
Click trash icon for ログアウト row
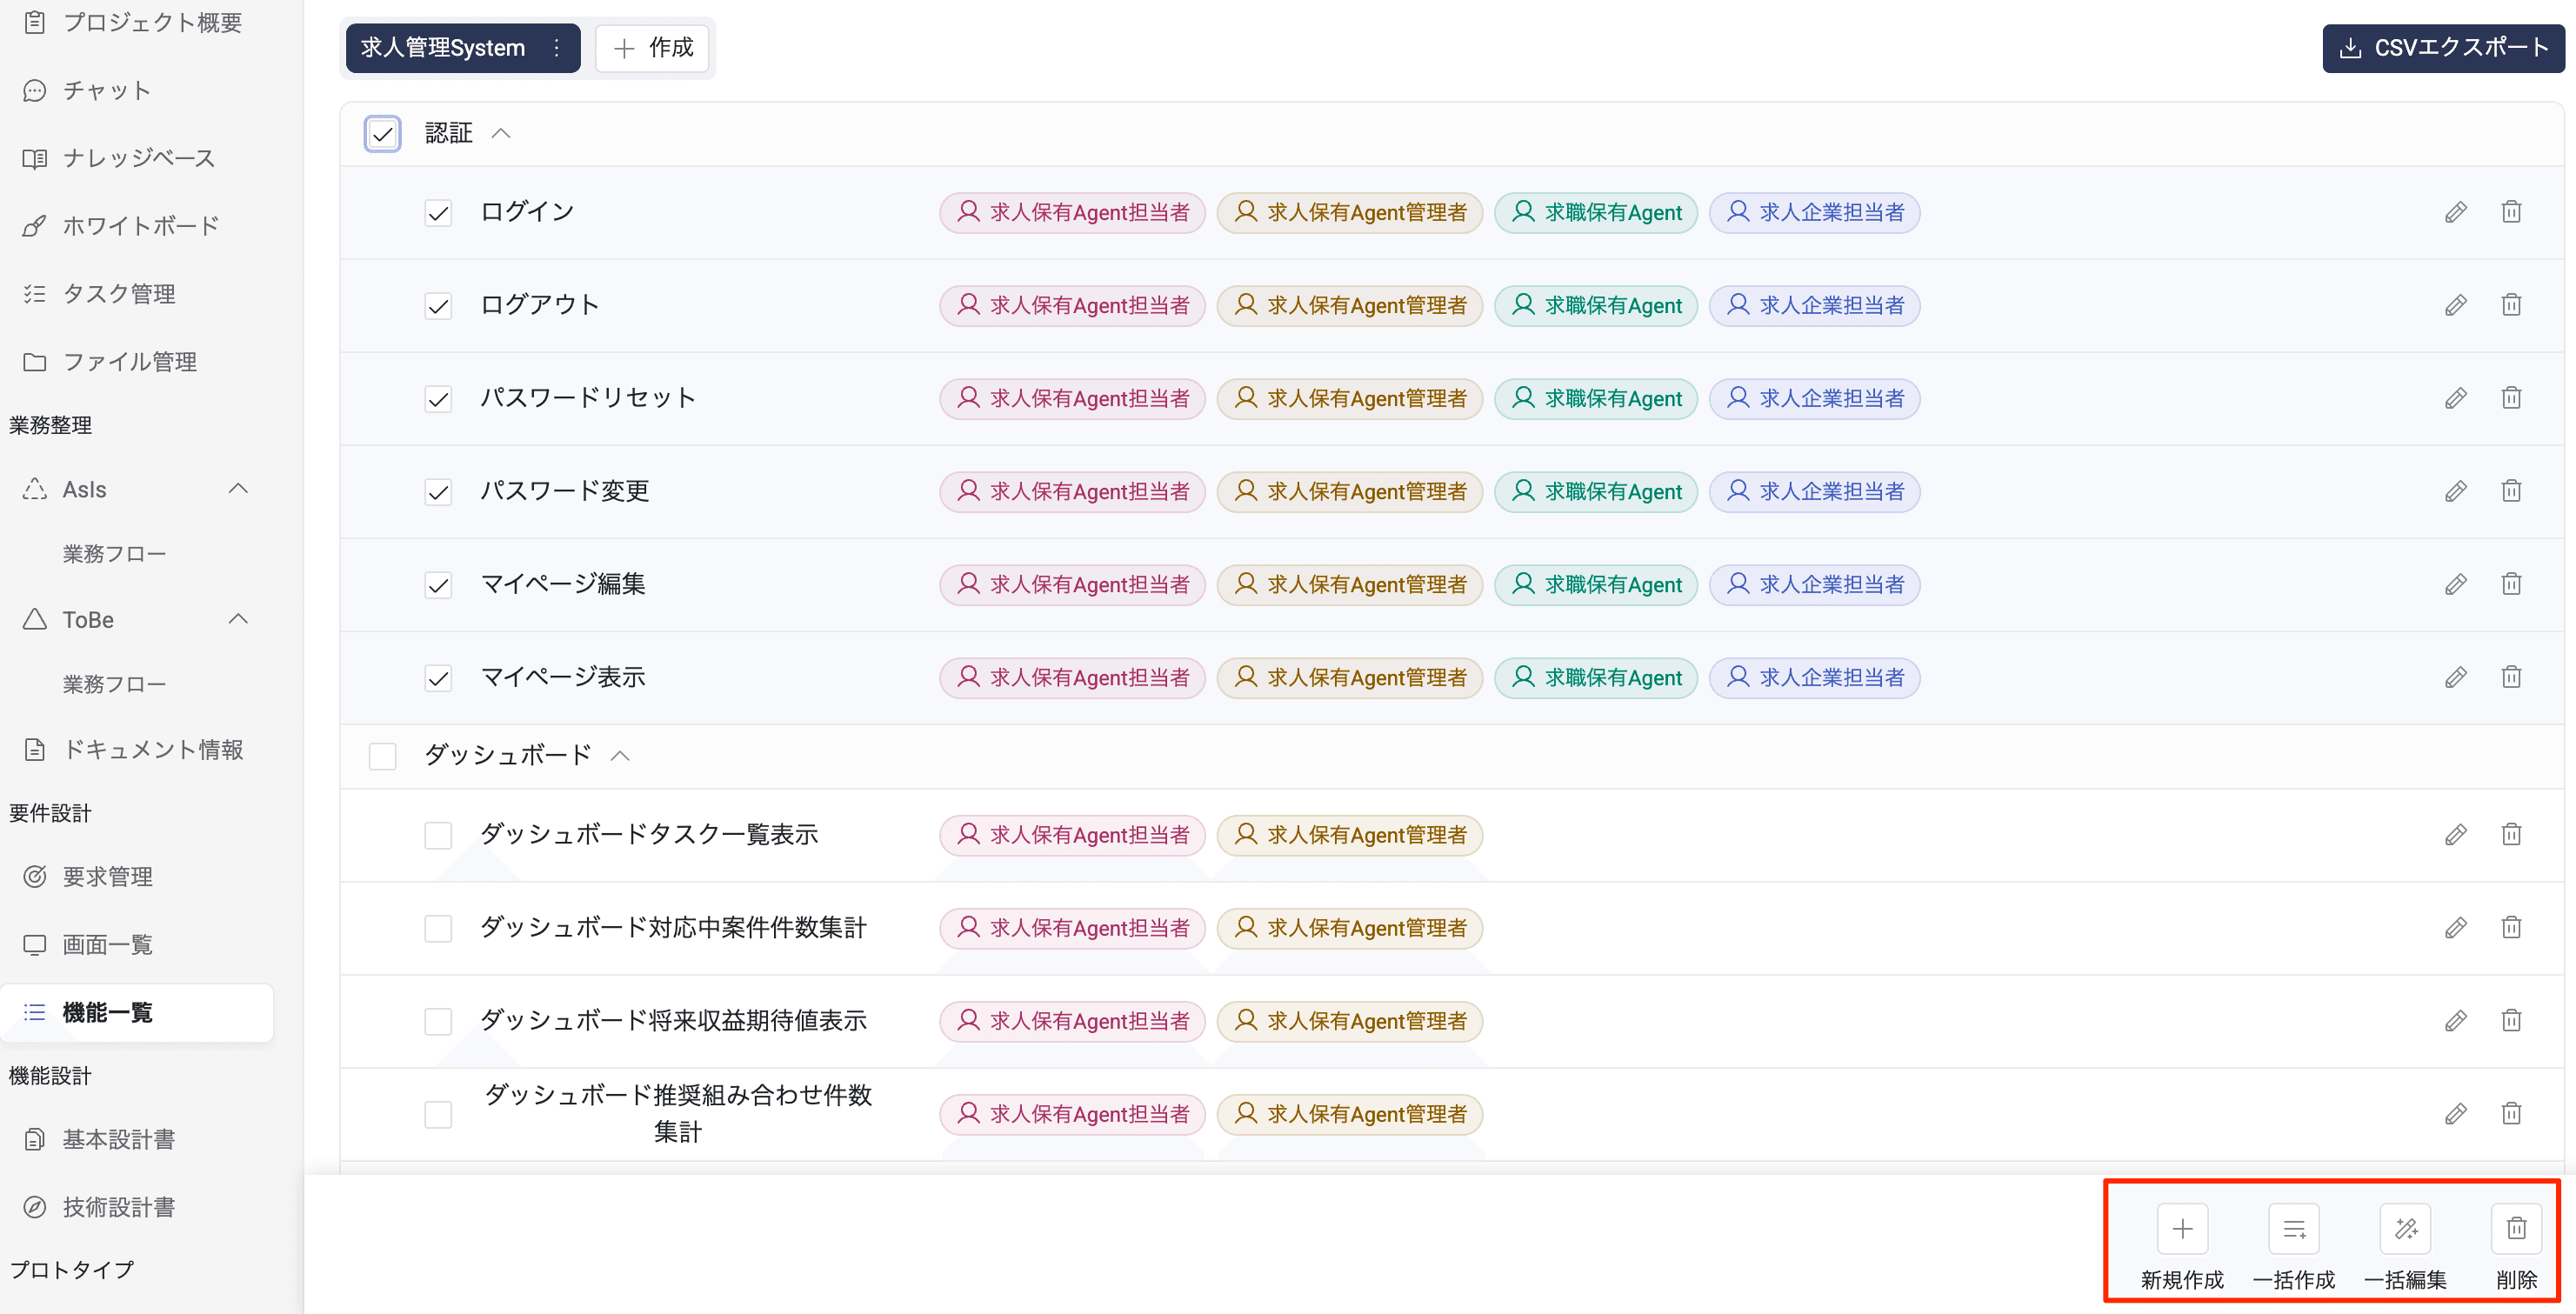pos(2511,305)
